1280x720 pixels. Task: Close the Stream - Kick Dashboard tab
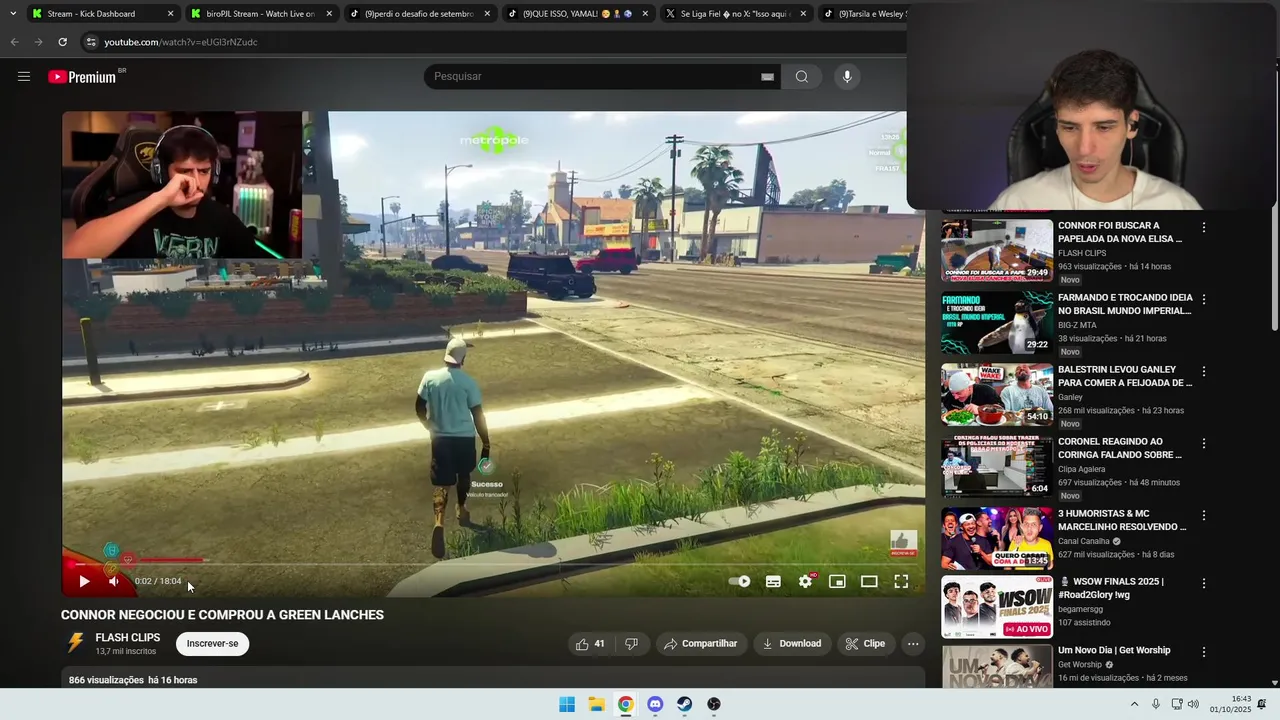coord(170,14)
